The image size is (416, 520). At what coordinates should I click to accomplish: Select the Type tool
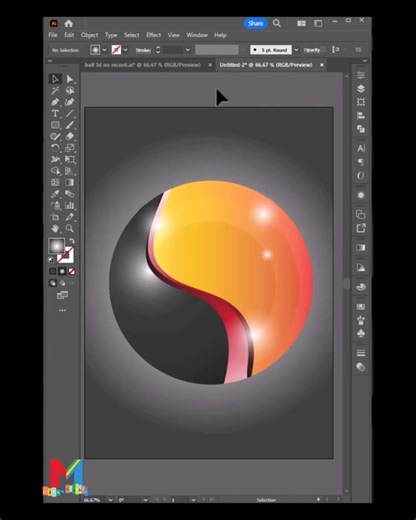pos(55,113)
